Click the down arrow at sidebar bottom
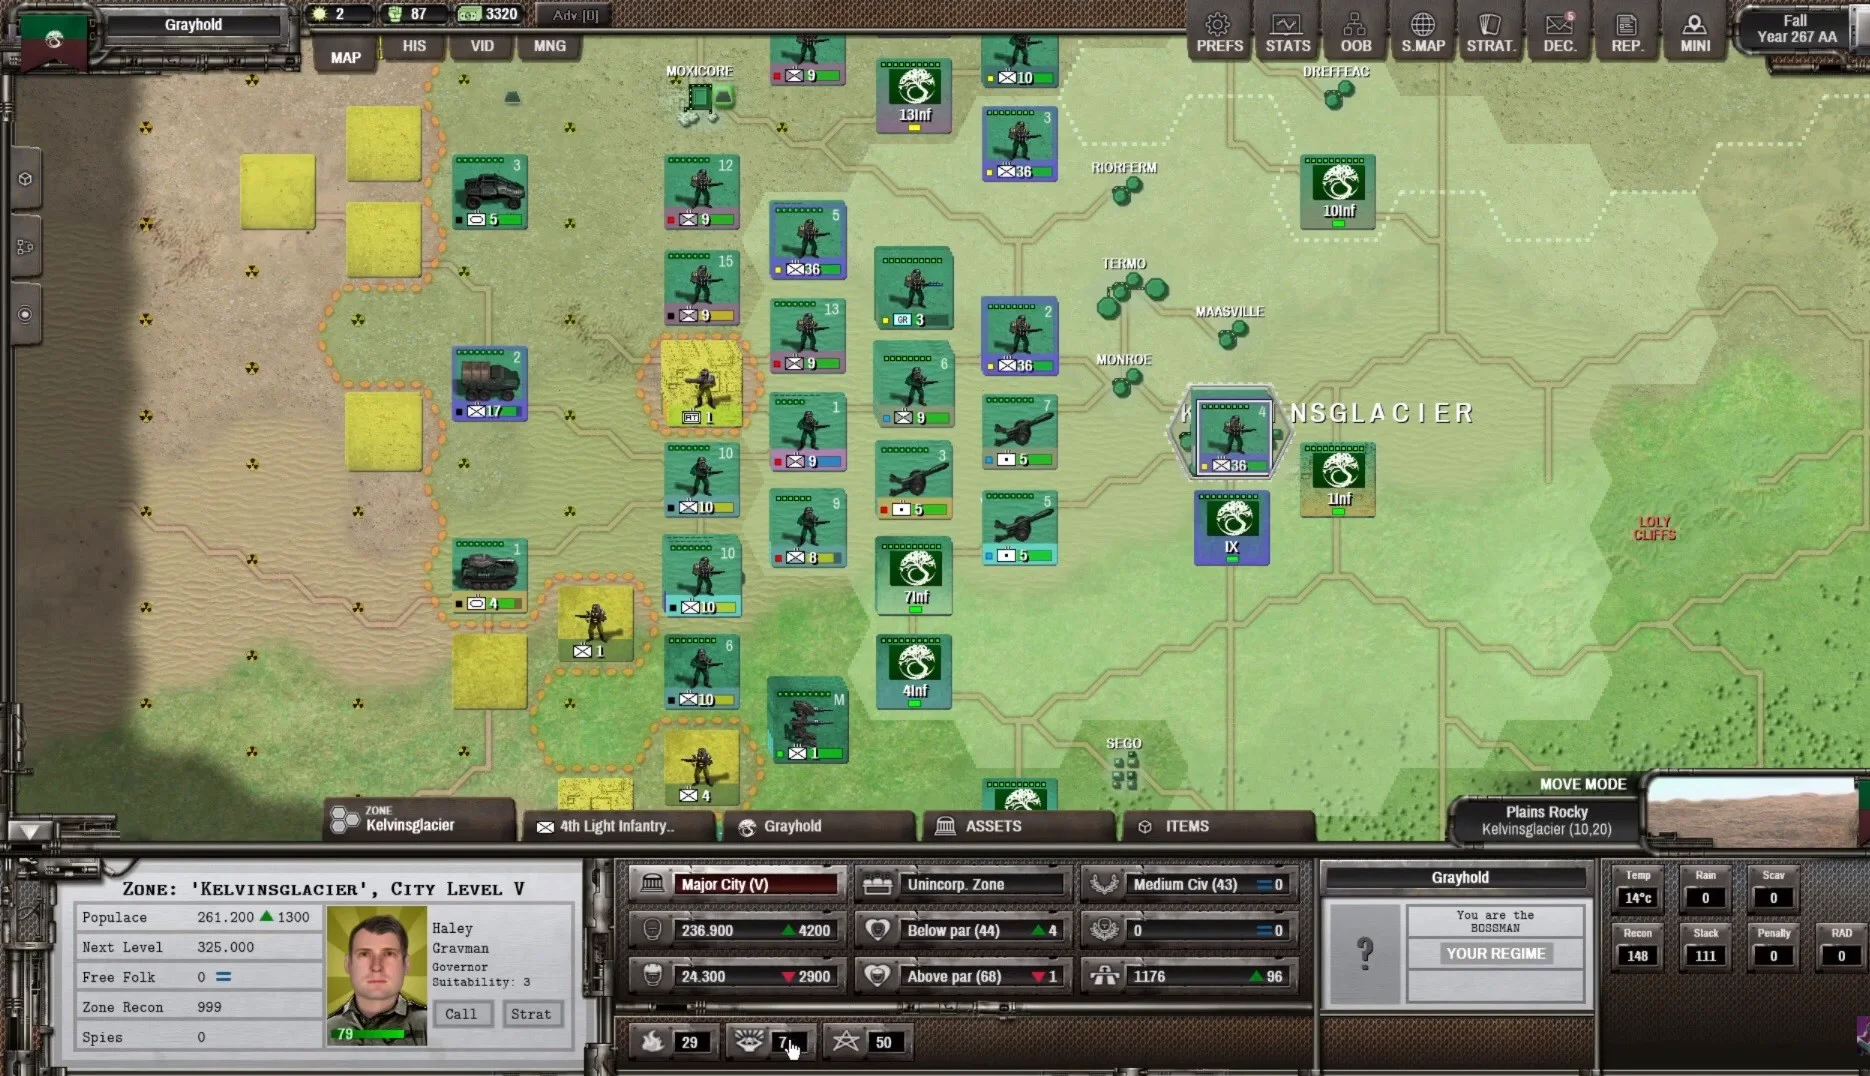The image size is (1870, 1076). tap(30, 831)
